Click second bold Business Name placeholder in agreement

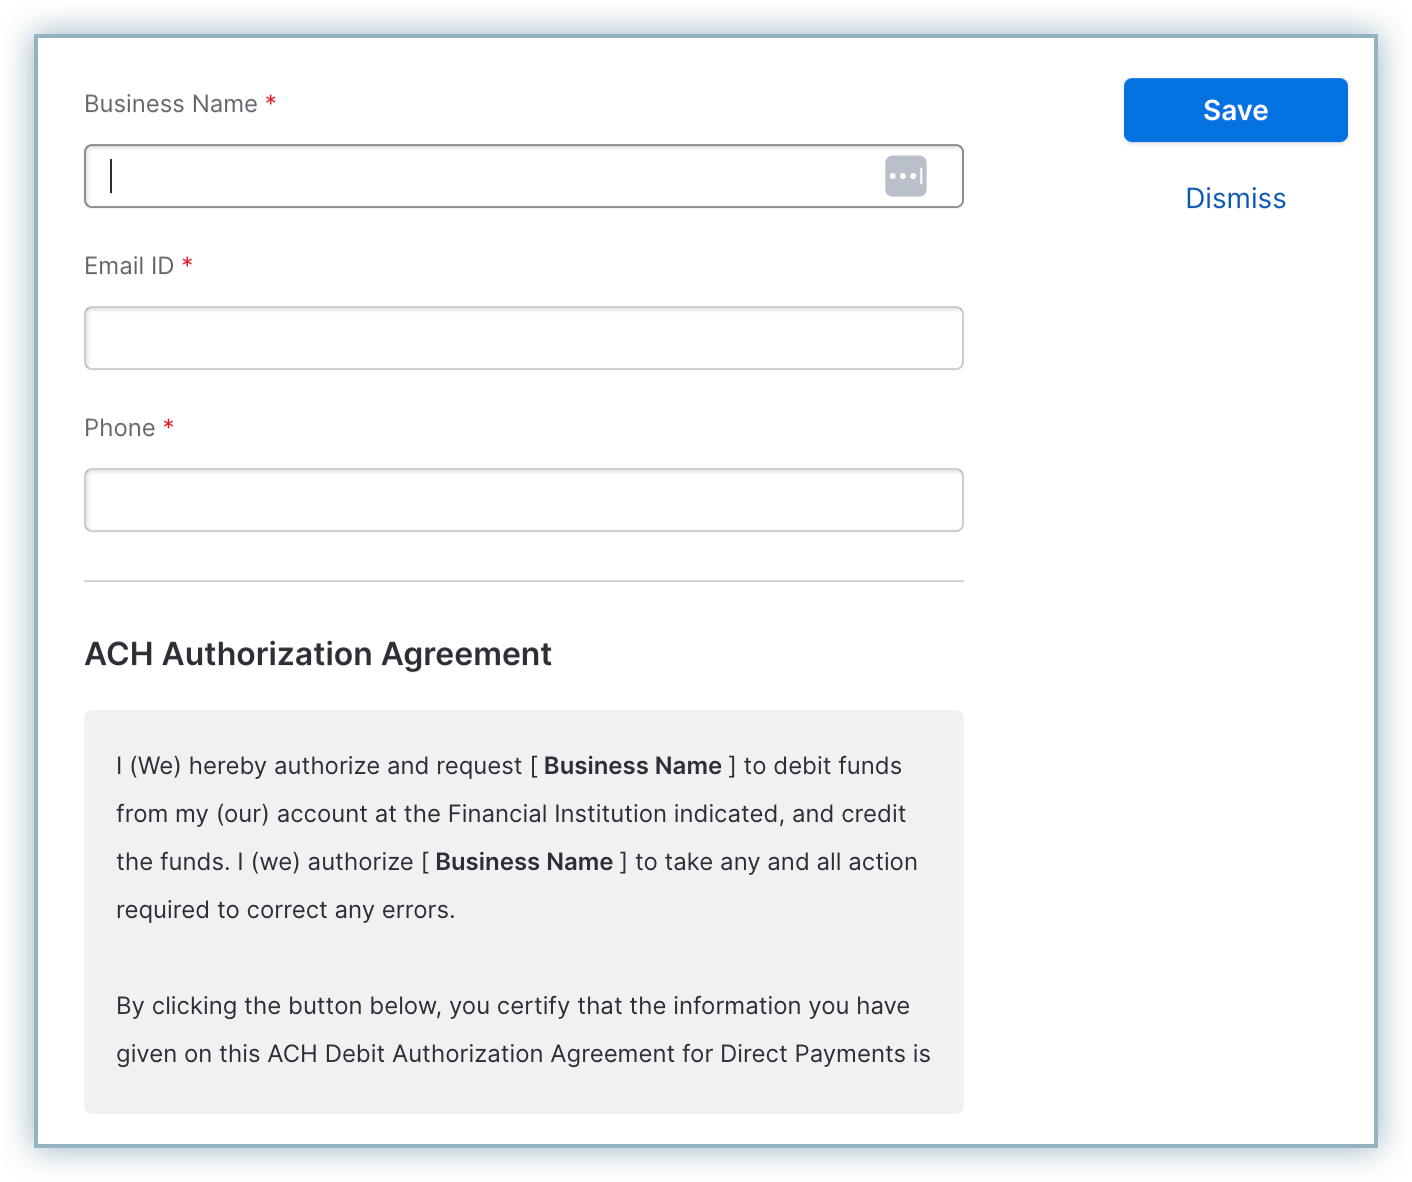(x=524, y=862)
